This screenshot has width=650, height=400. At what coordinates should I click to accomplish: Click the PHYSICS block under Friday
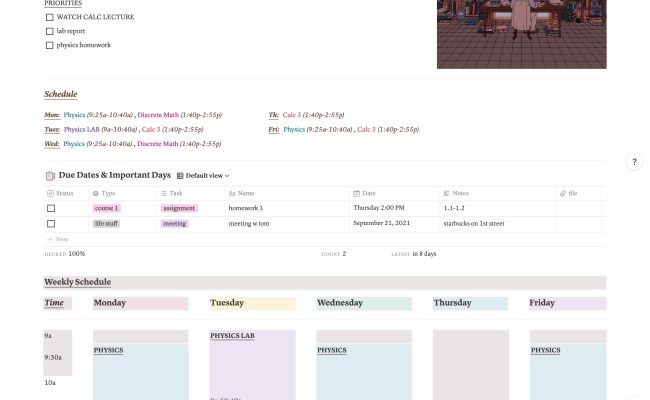tap(568, 372)
